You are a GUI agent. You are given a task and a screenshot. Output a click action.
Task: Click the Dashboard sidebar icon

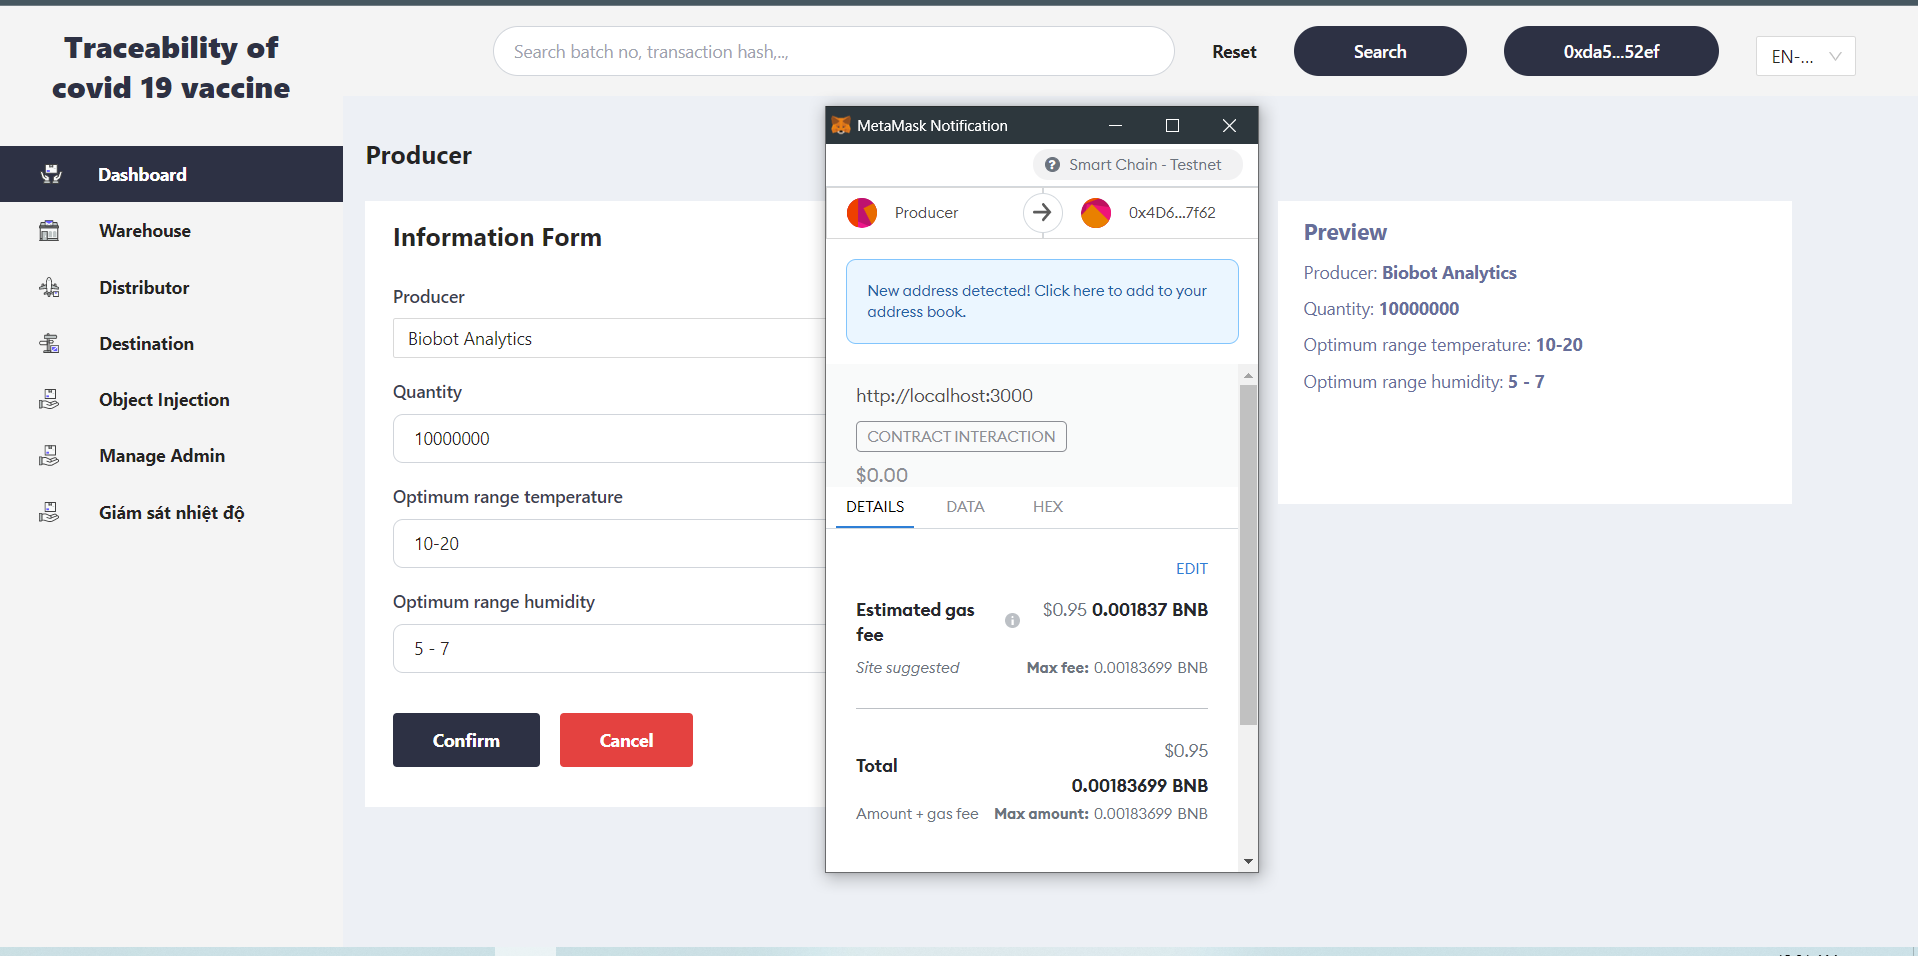[51, 174]
